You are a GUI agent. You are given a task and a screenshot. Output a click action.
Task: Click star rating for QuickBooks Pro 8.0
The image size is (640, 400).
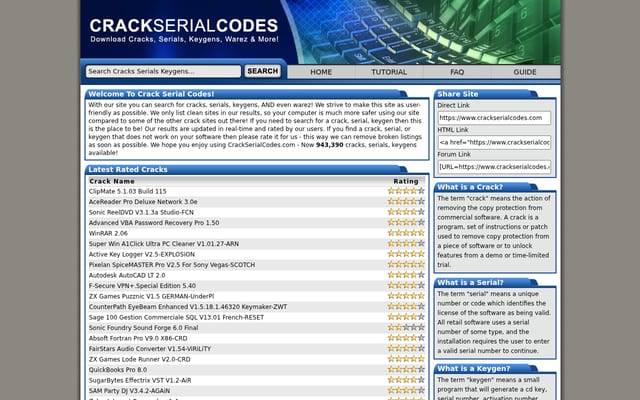(x=406, y=369)
